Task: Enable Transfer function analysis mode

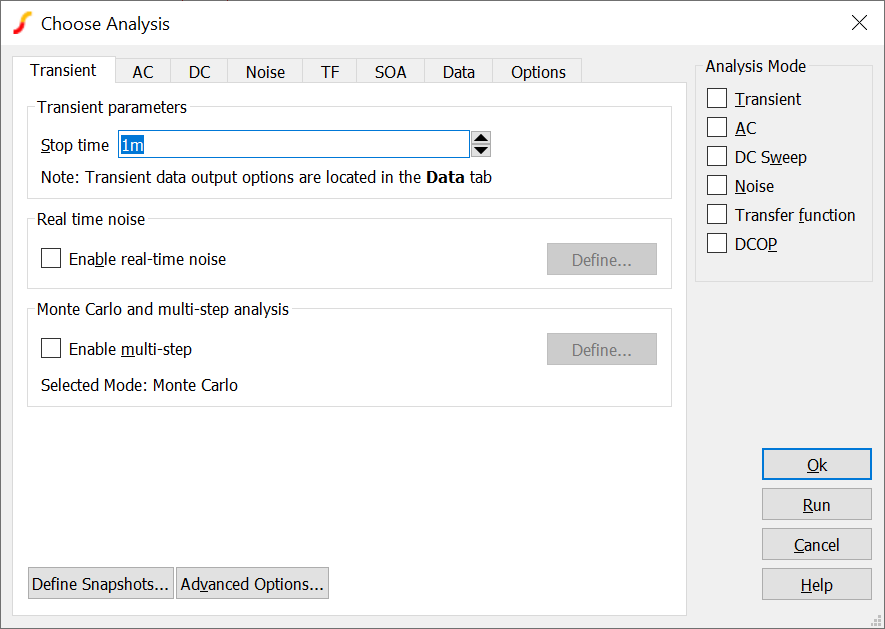Action: point(717,215)
